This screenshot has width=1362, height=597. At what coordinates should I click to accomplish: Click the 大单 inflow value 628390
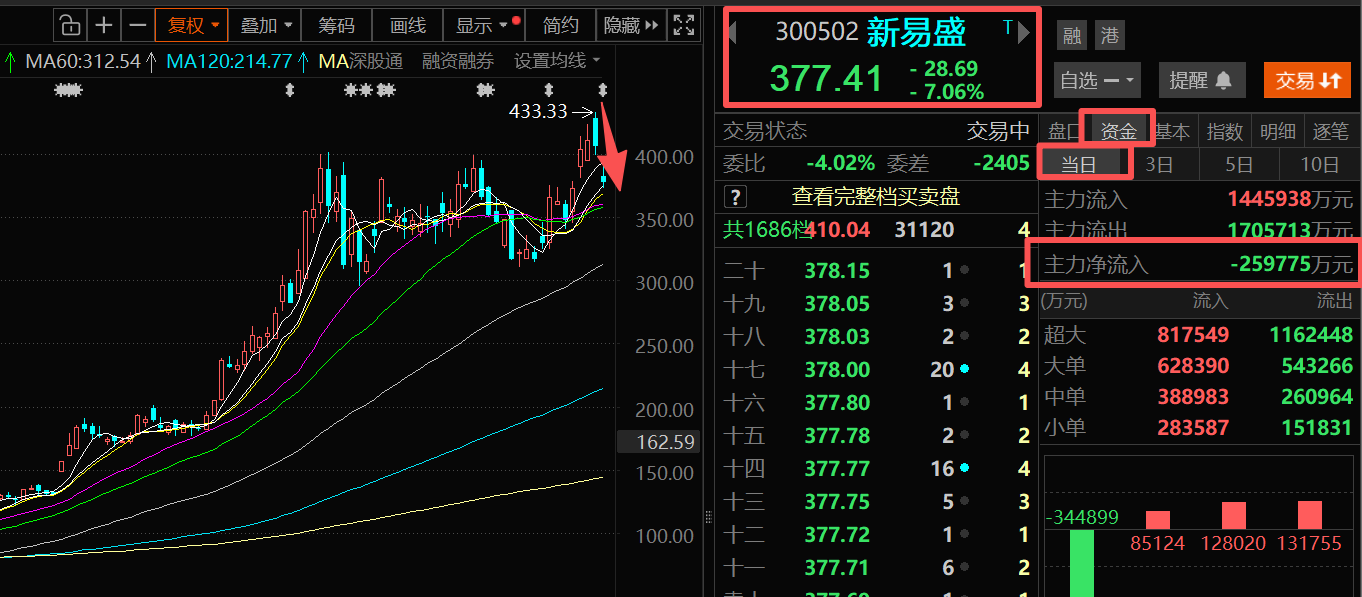[x=1192, y=366]
